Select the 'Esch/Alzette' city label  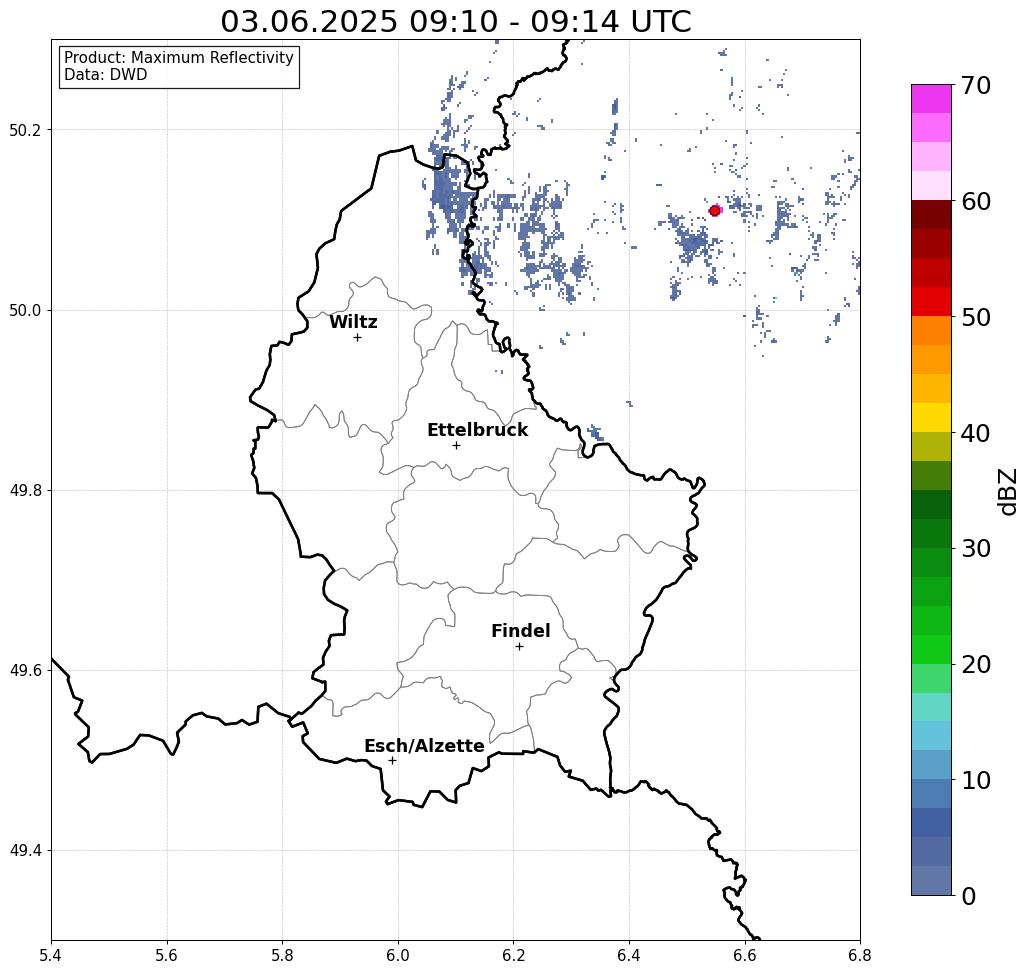(424, 746)
